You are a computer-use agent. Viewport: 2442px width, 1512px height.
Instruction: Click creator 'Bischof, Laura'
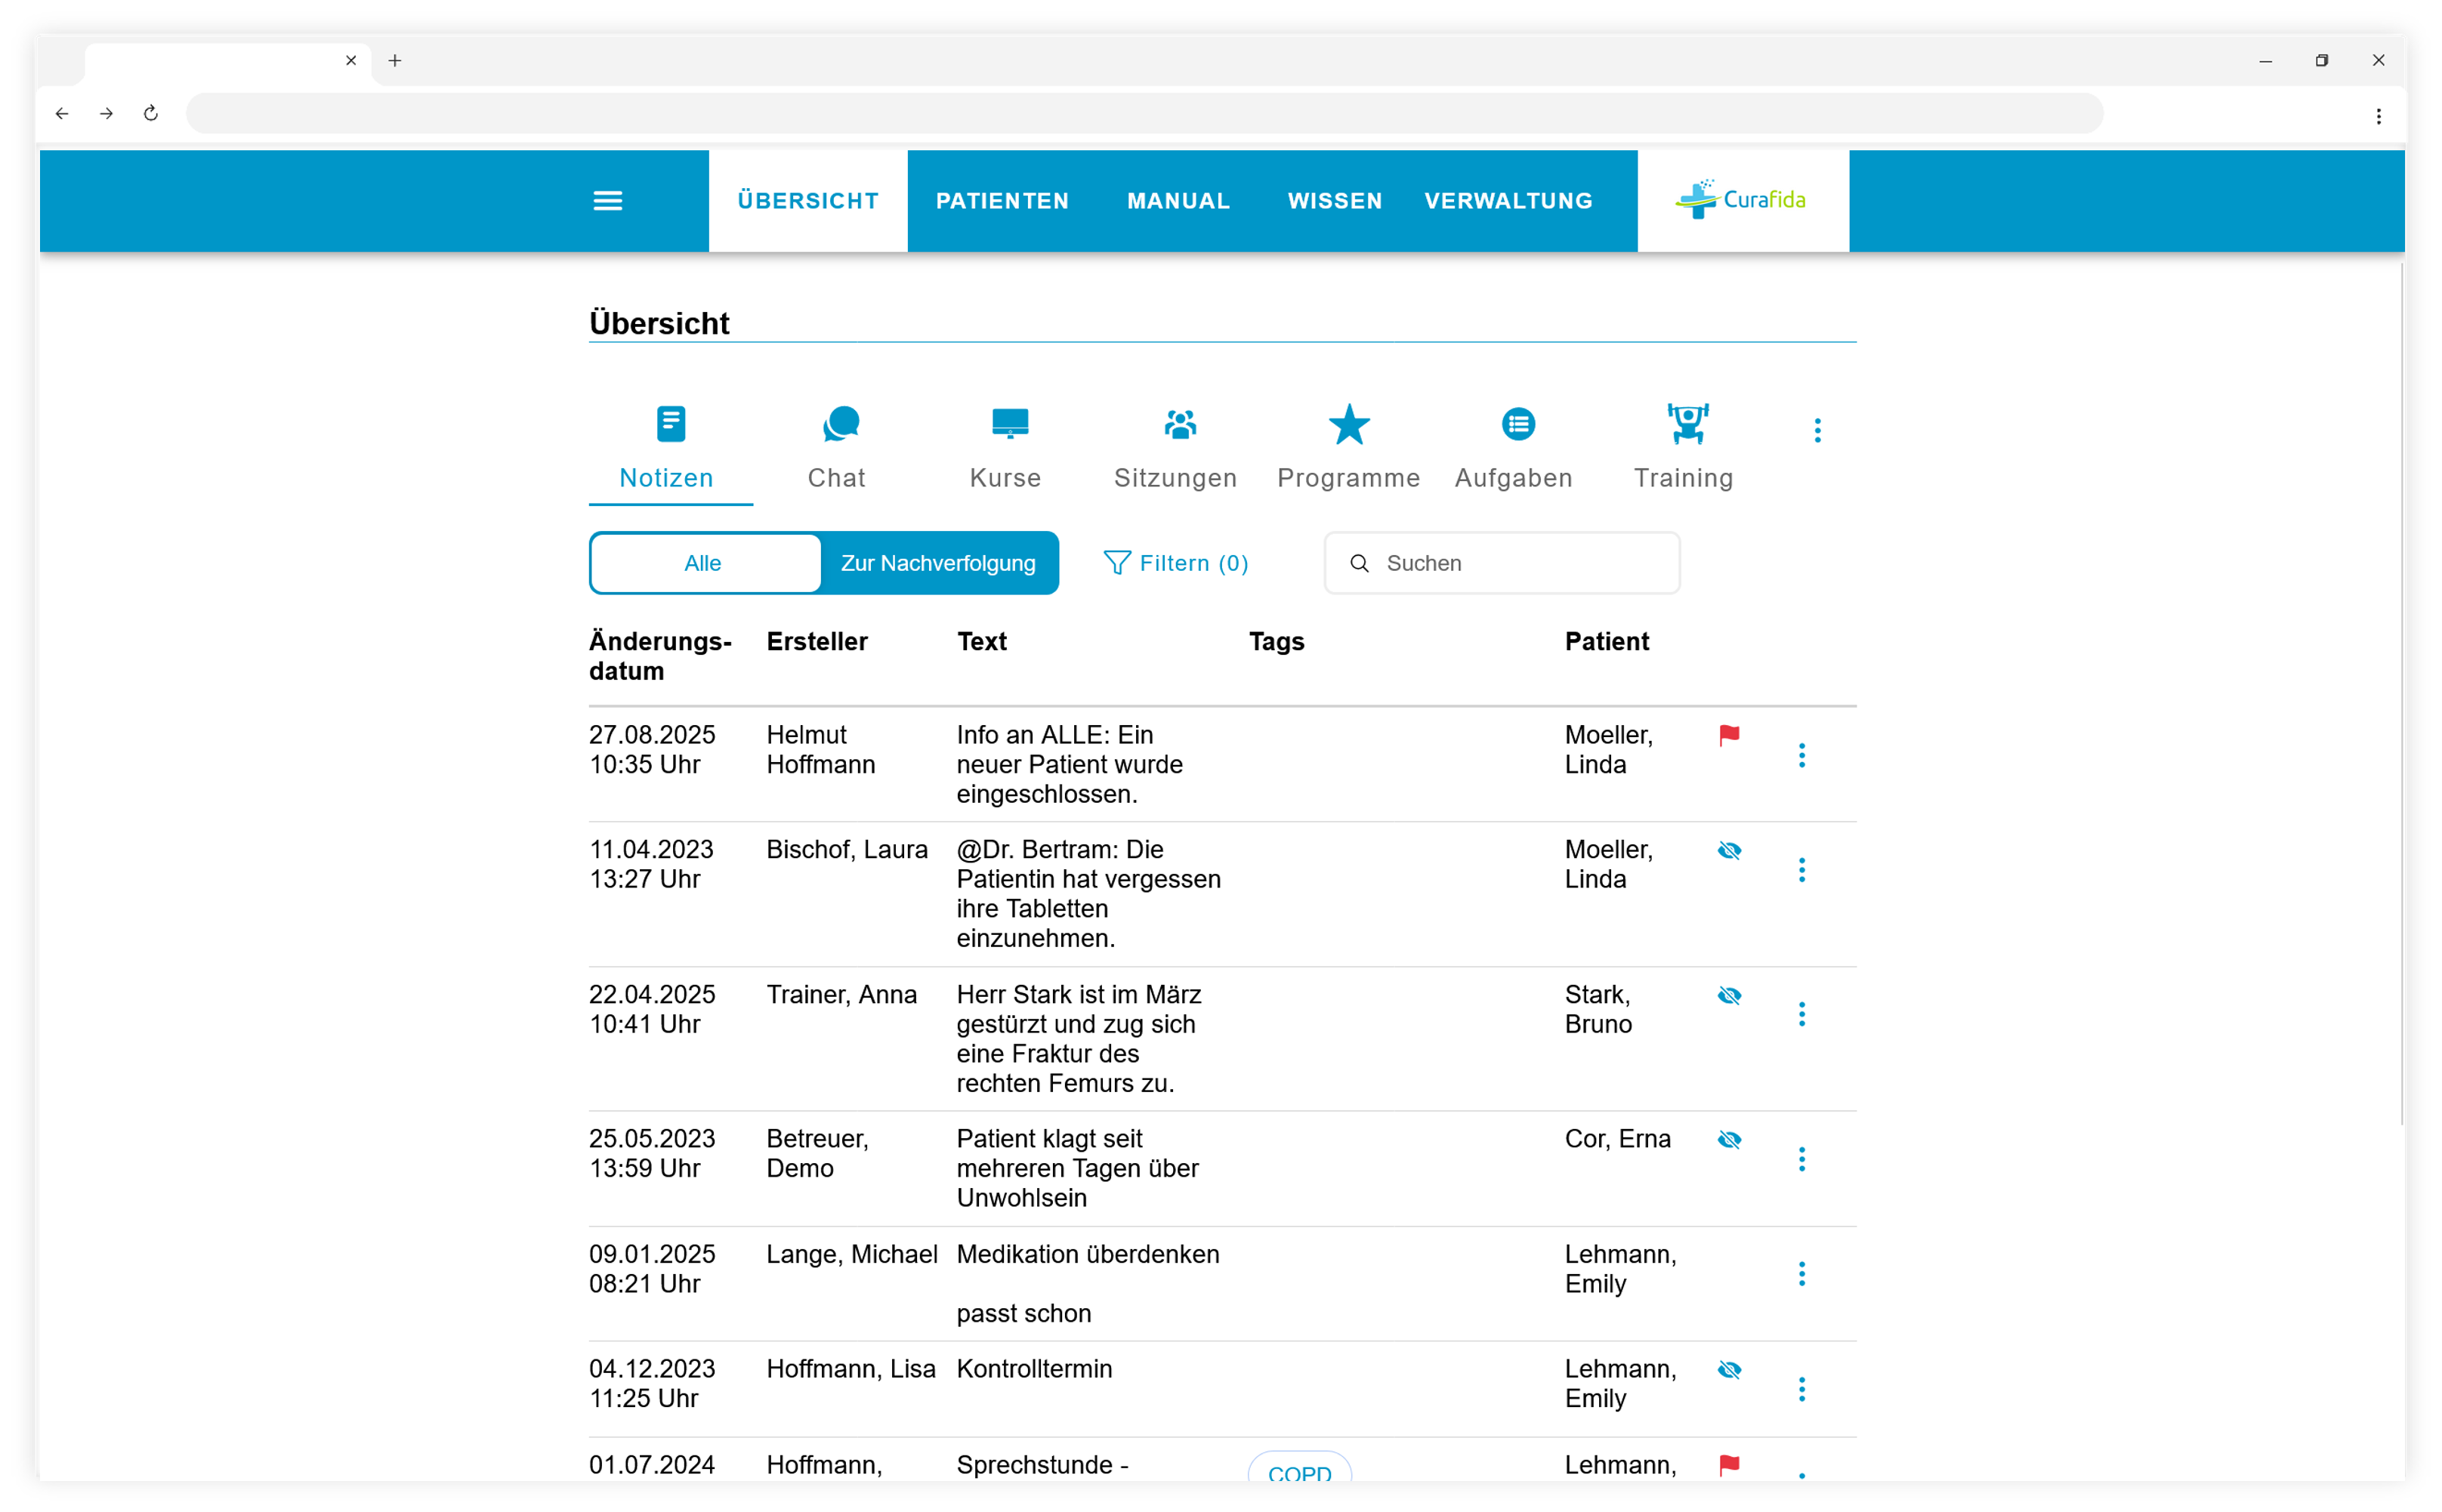click(x=847, y=850)
